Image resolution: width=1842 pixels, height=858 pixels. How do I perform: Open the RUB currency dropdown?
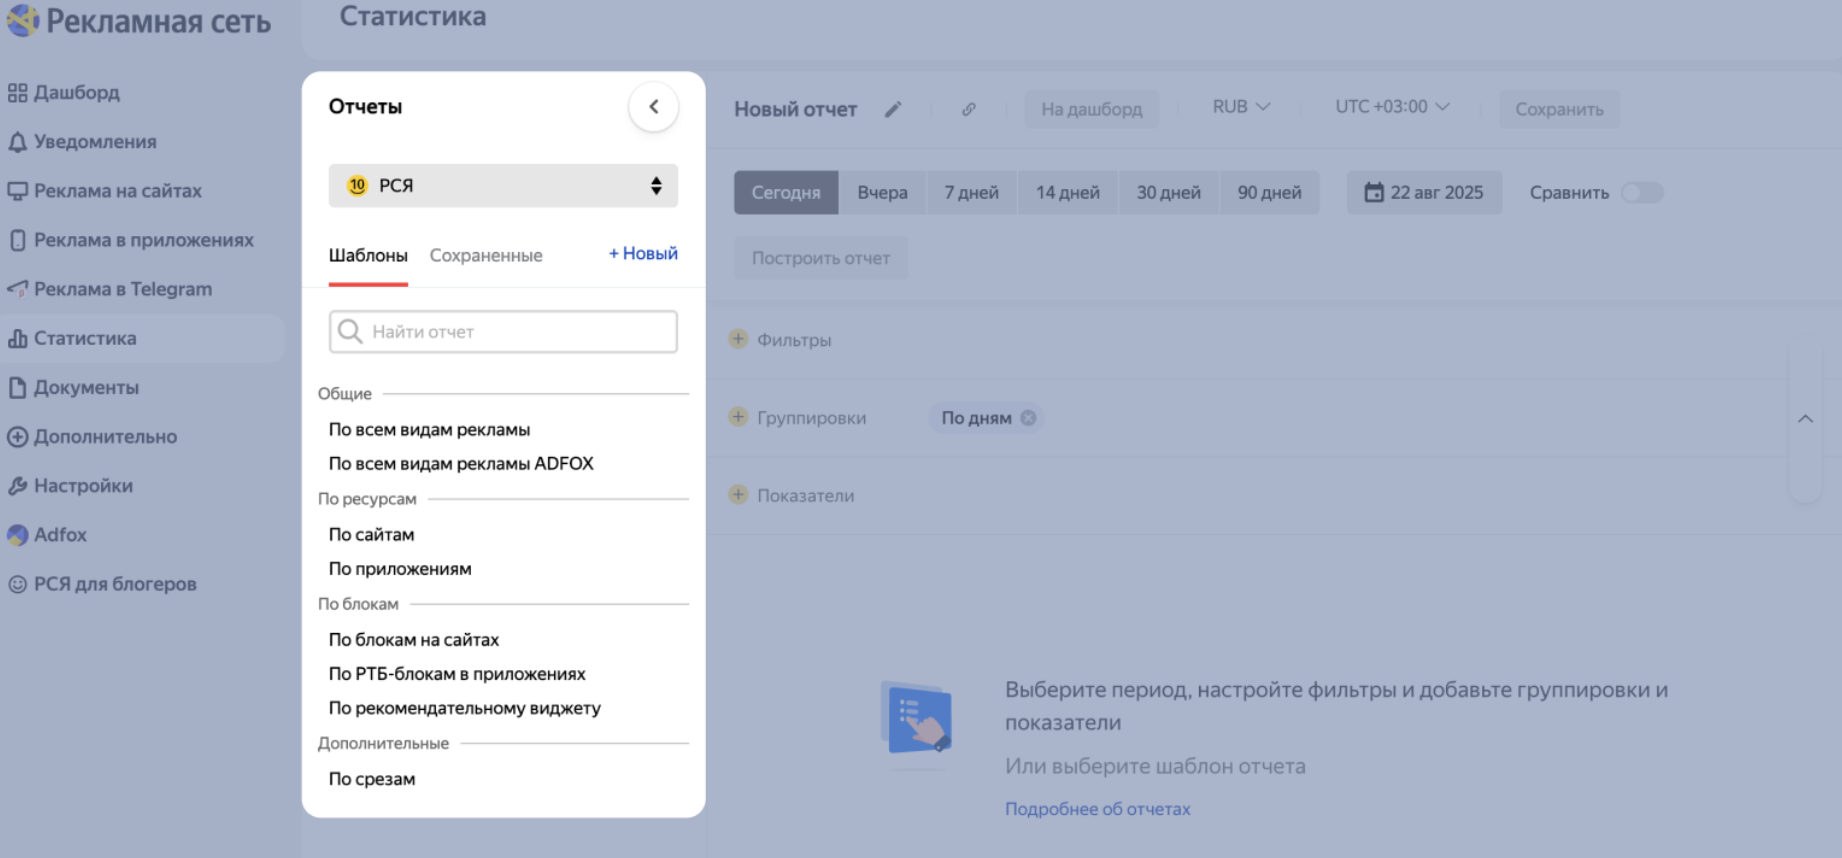click(x=1240, y=107)
